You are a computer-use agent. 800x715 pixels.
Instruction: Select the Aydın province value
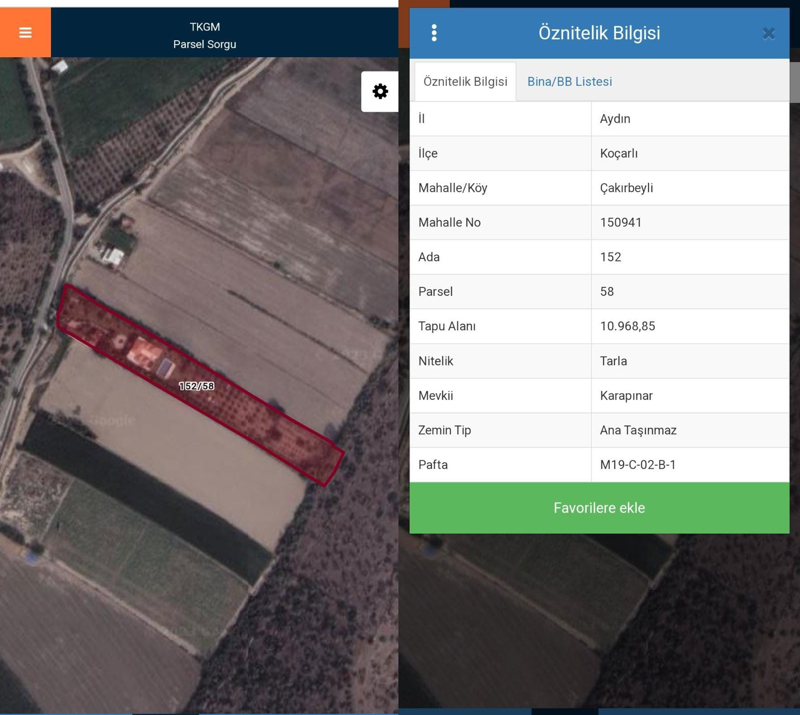pos(615,119)
